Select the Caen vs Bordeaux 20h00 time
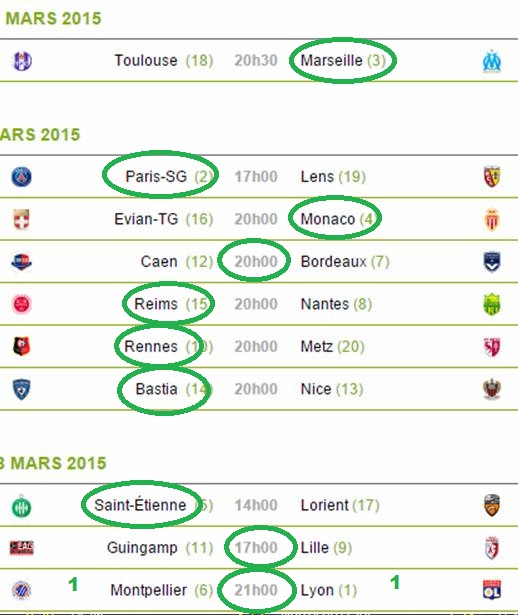Image resolution: width=518 pixels, height=615 pixels. (x=256, y=262)
